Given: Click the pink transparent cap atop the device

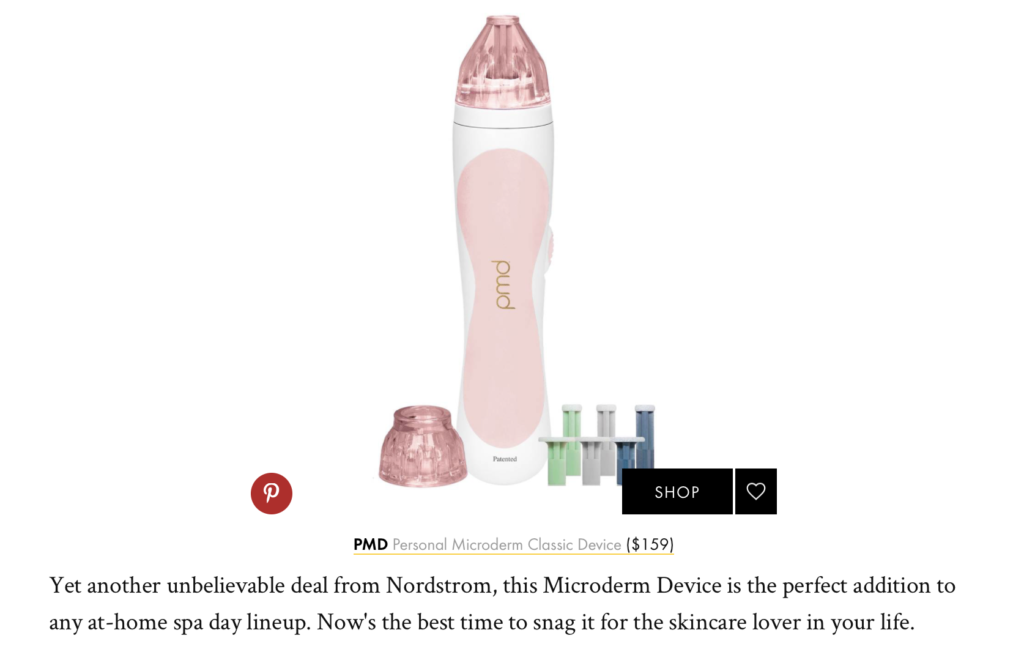Looking at the screenshot, I should click(x=503, y=62).
